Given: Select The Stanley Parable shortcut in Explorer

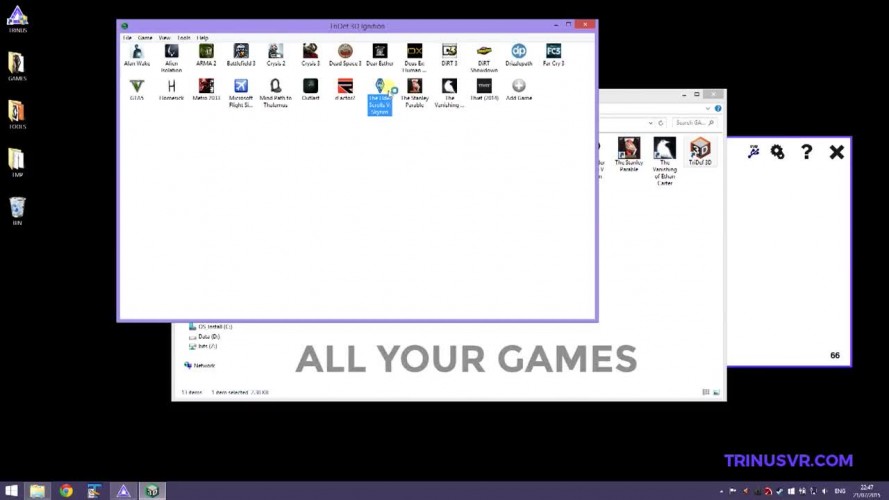Looking at the screenshot, I should tap(629, 154).
